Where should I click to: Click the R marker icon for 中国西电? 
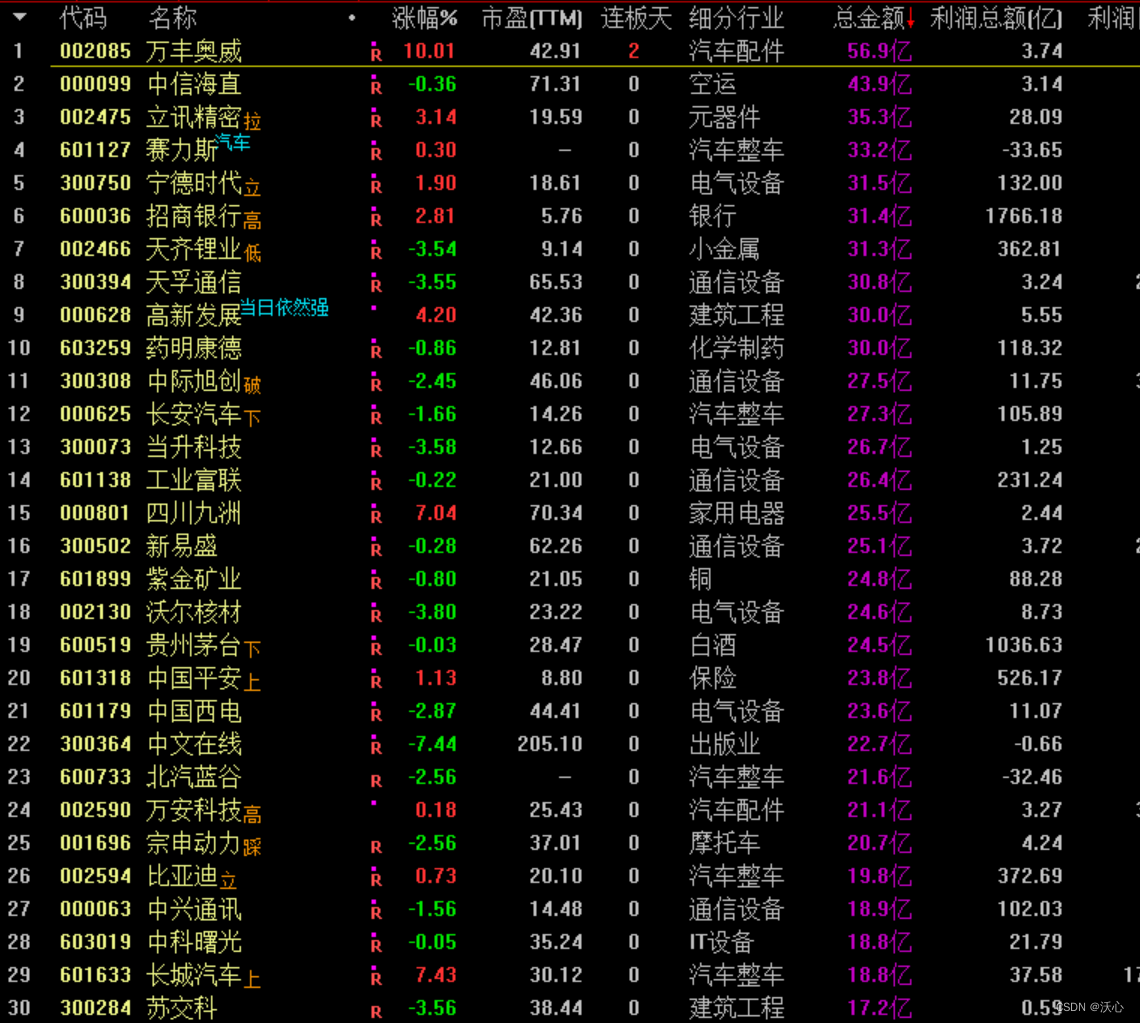[x=376, y=712]
